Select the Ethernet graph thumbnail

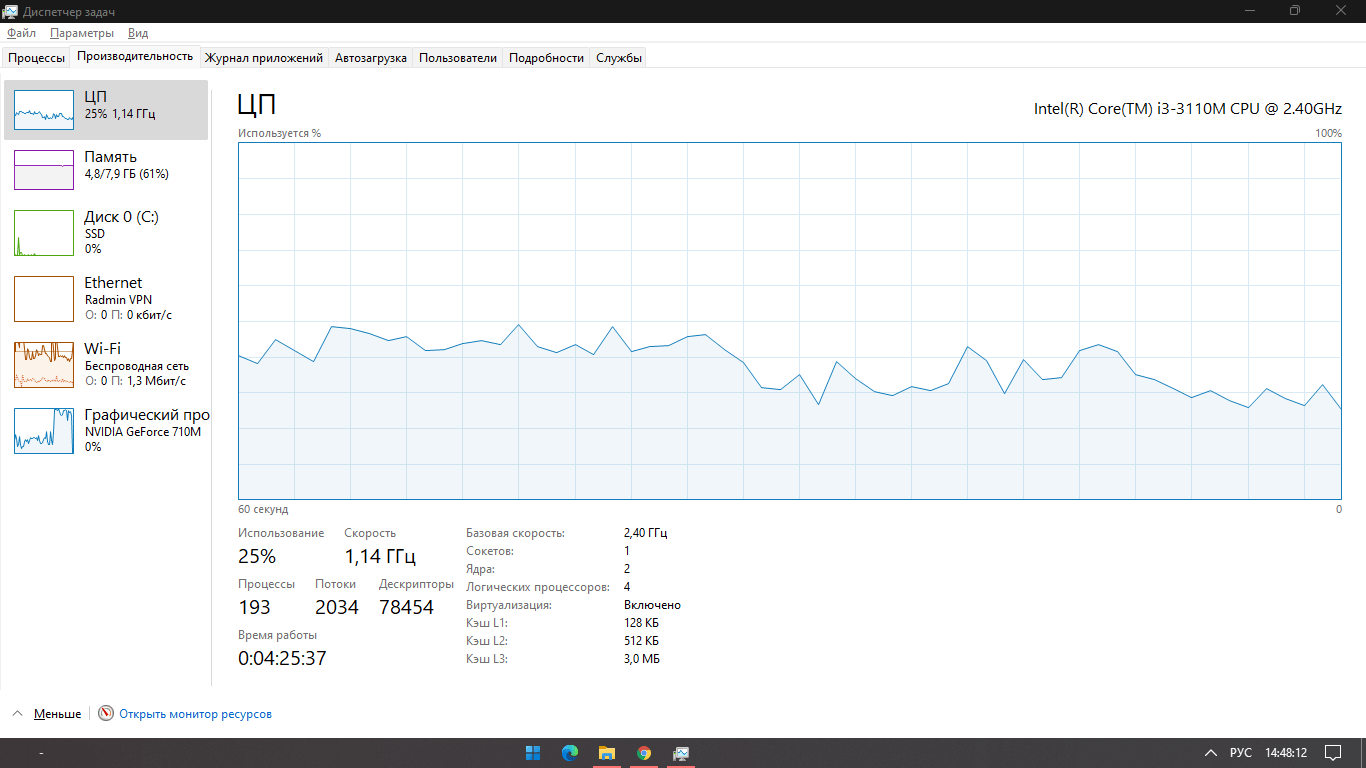click(44, 299)
